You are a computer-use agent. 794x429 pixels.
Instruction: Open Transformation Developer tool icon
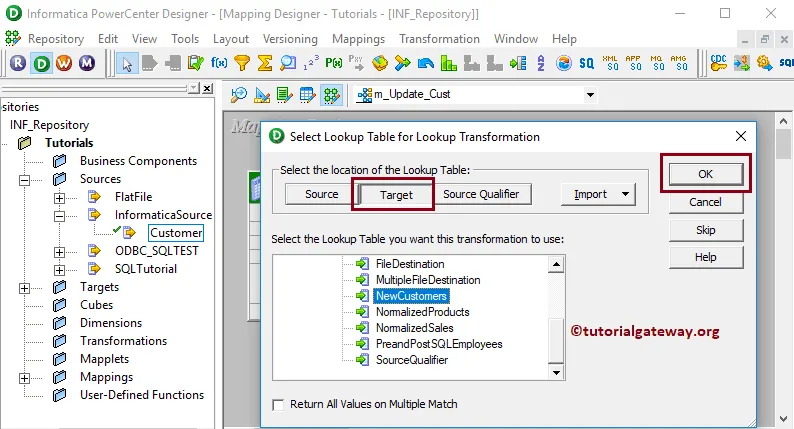285,95
